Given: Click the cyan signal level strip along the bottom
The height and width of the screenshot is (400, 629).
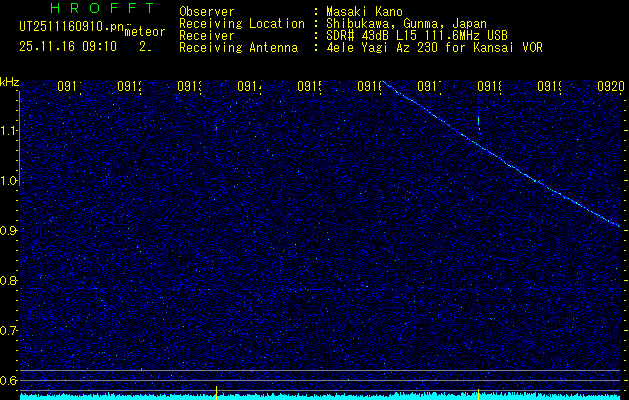Looking at the screenshot, I should click(320, 397).
